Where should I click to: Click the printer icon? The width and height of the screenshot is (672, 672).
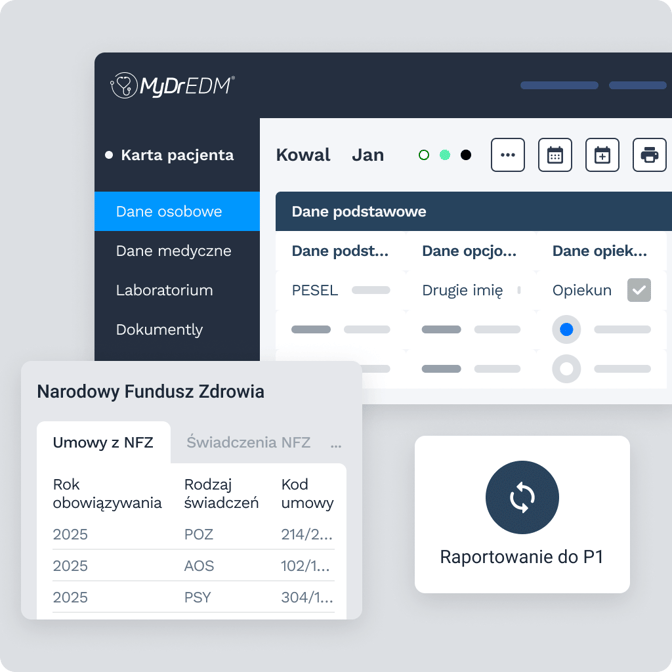[x=649, y=155]
